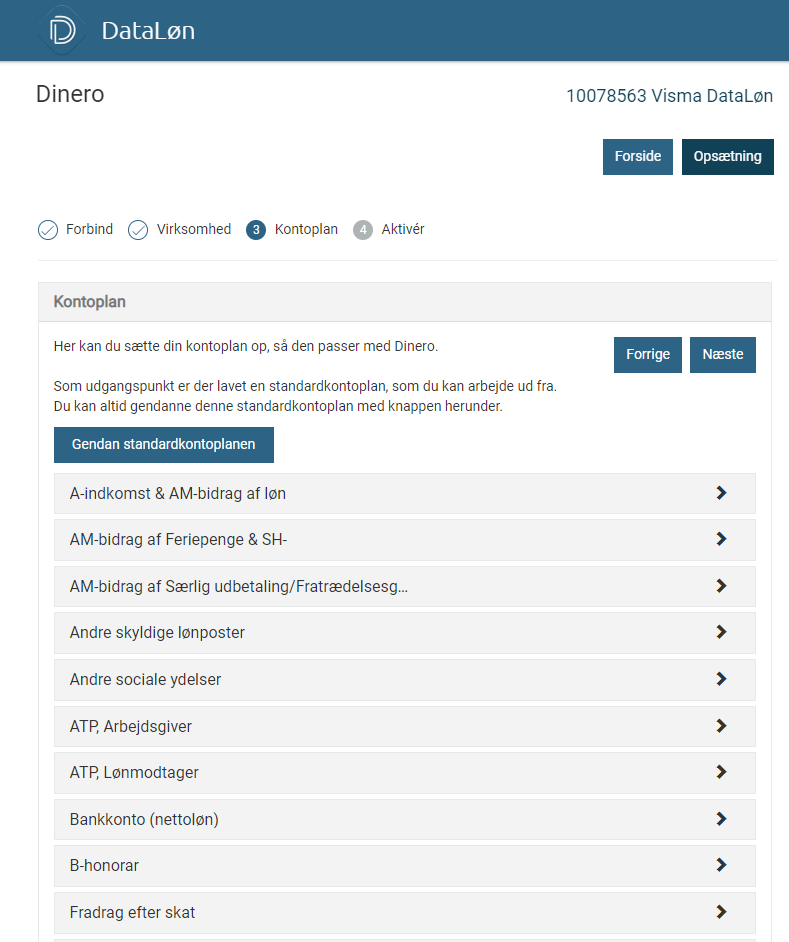Screen dimensions: 789x942
Task: Click the Virksomhed step checkmark icon
Action: [138, 229]
